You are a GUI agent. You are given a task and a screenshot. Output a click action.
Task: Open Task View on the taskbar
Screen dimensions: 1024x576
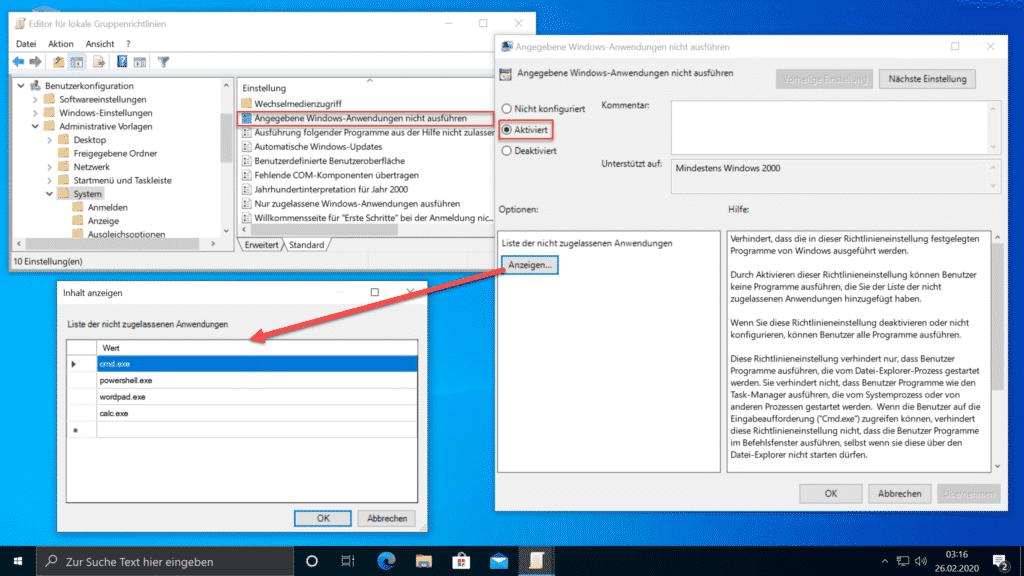[347, 561]
